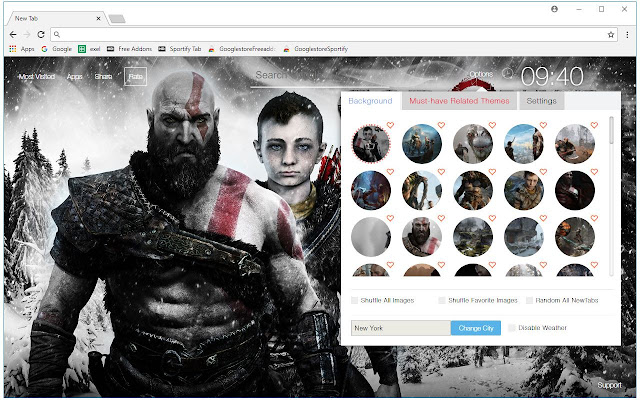Image resolution: width=640 pixels, height=400 pixels.
Task: Open a new tab with the tab button
Action: click(x=117, y=19)
